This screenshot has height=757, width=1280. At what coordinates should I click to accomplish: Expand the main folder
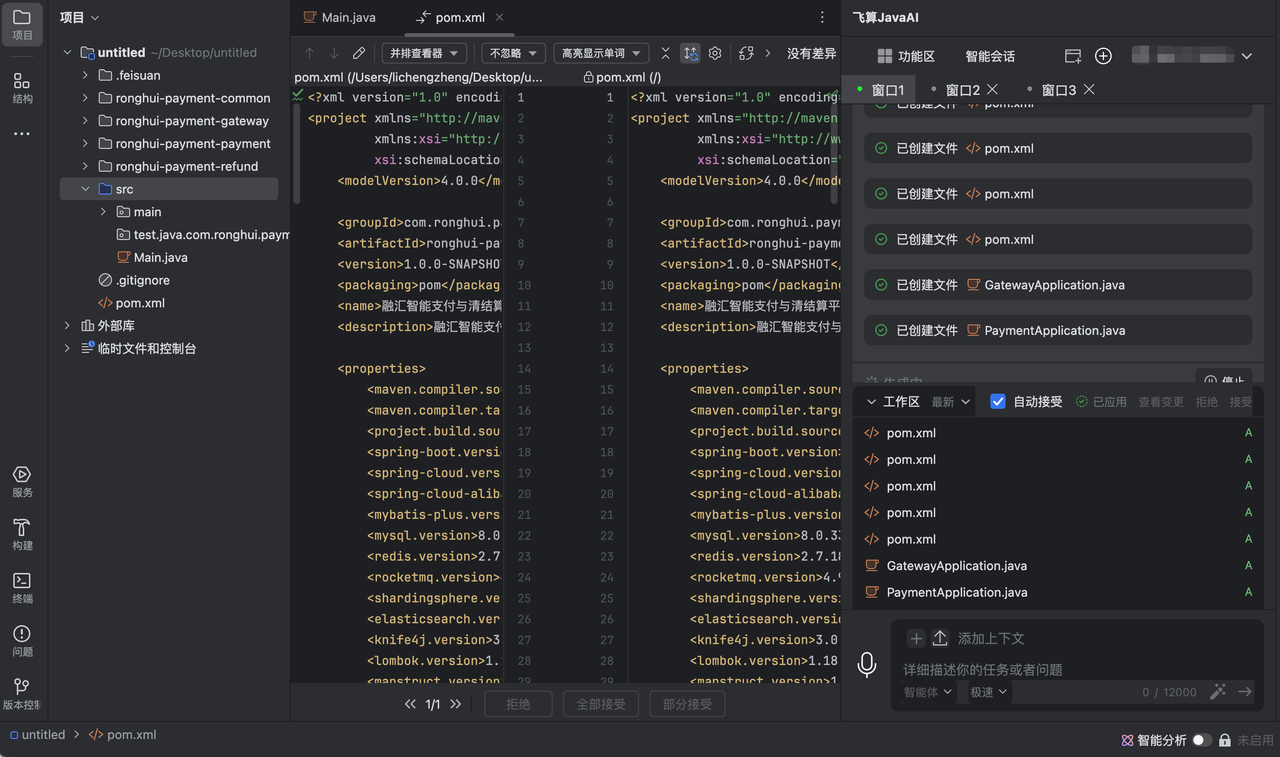pos(104,212)
